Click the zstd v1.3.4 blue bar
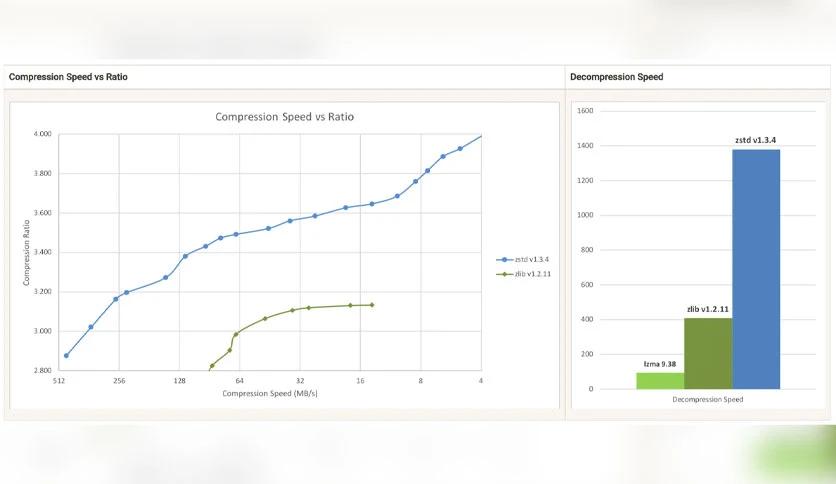The height and width of the screenshot is (484, 836). [x=756, y=269]
